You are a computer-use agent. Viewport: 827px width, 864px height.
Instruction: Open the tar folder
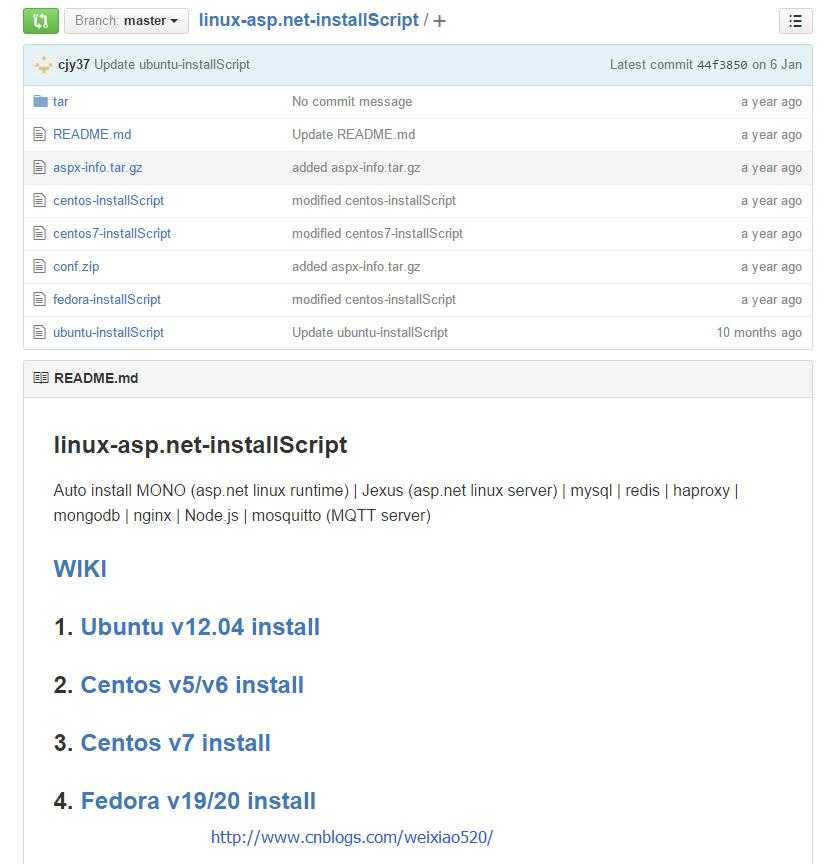pyautogui.click(x=61, y=102)
